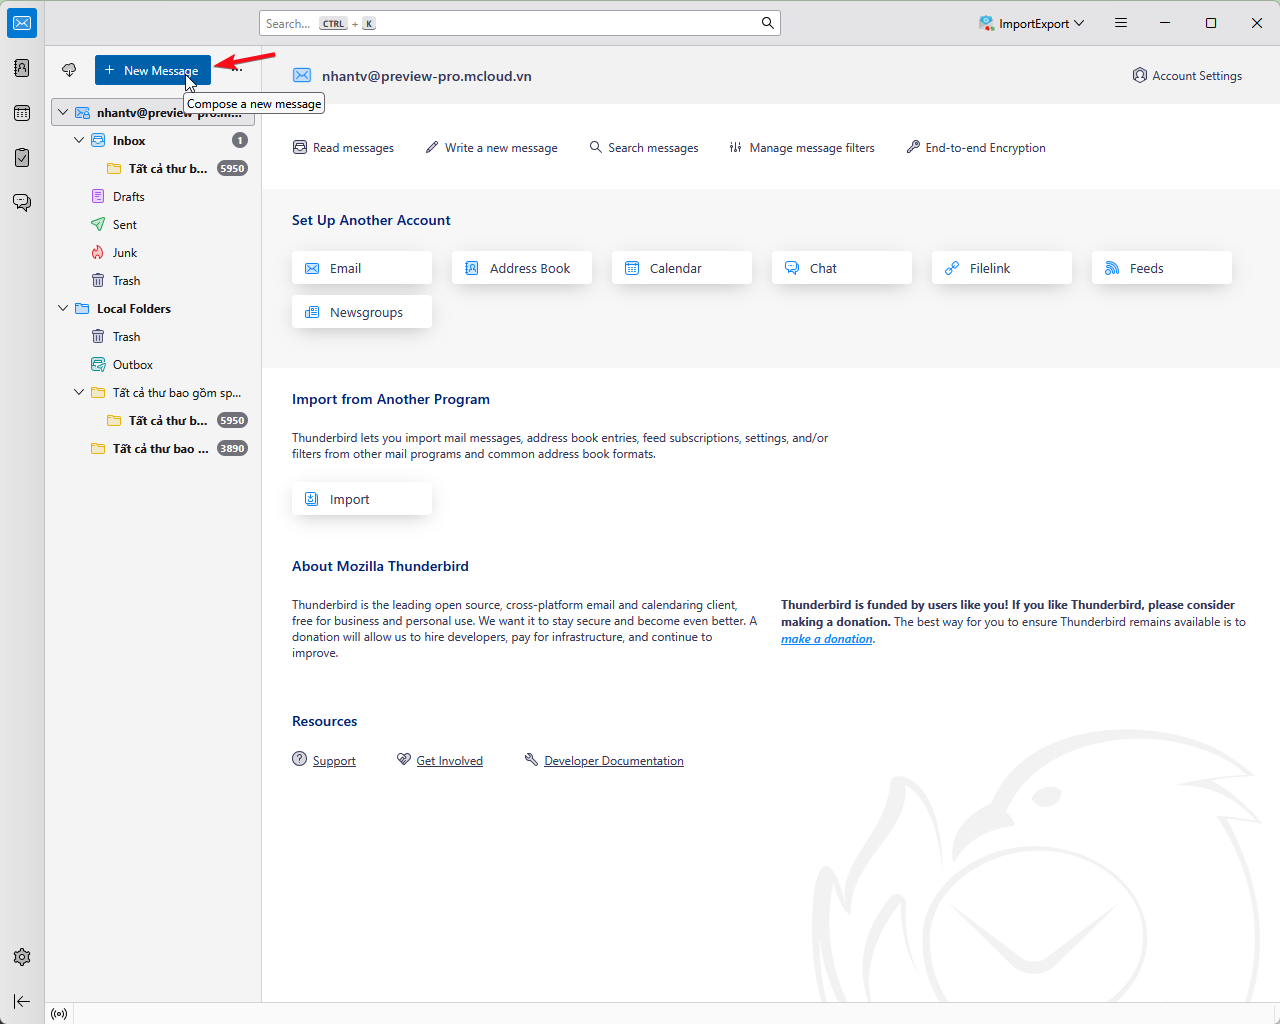Open Chat in the left spaces toolbar
Viewport: 1280px width, 1024px height.
(x=22, y=202)
